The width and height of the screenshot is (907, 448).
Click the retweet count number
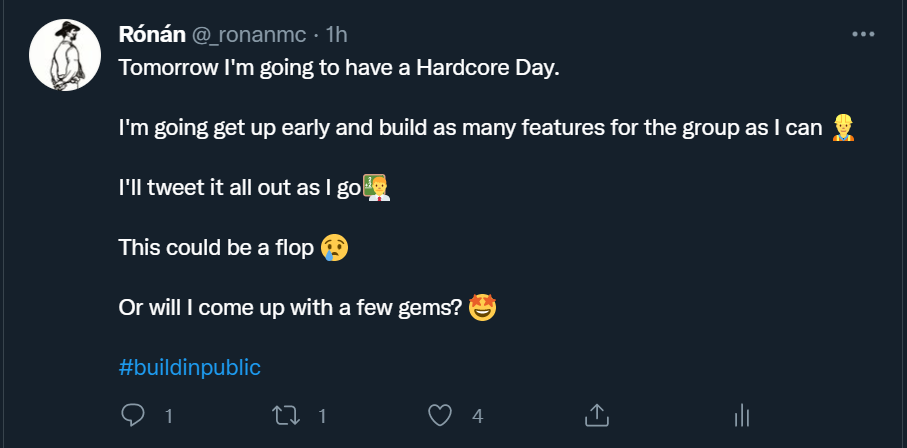[x=322, y=415]
